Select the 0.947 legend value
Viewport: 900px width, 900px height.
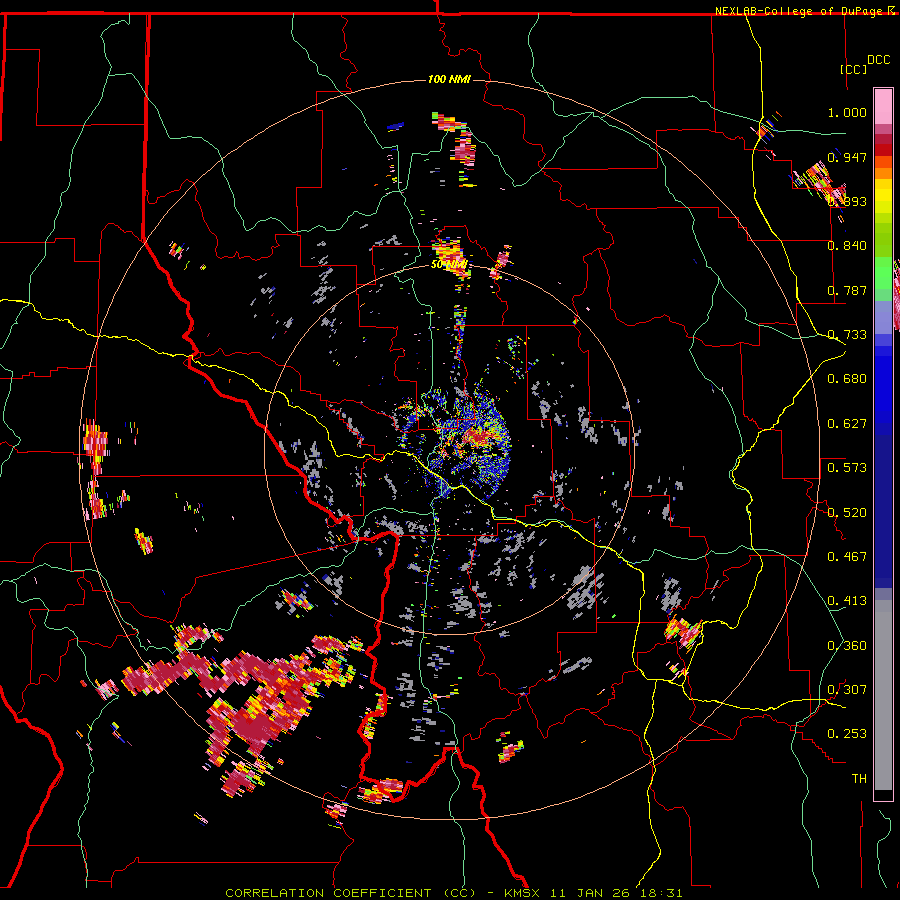point(847,157)
